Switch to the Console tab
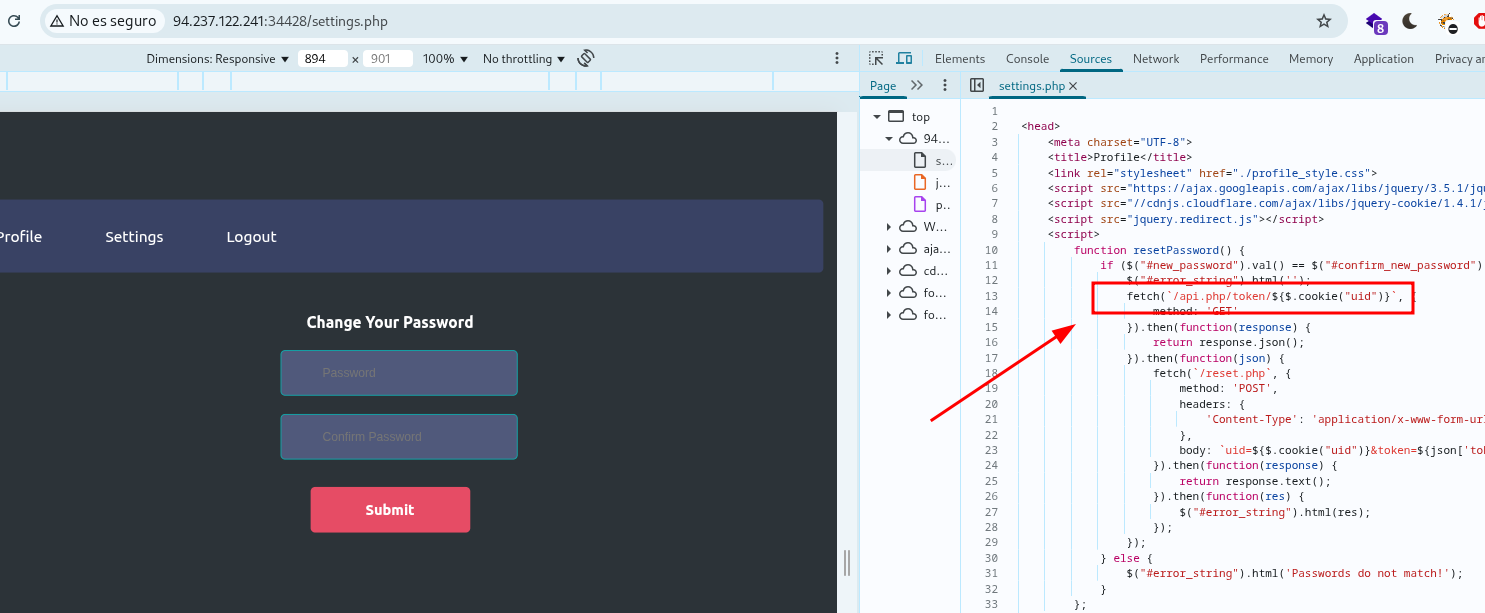 coord(1027,59)
